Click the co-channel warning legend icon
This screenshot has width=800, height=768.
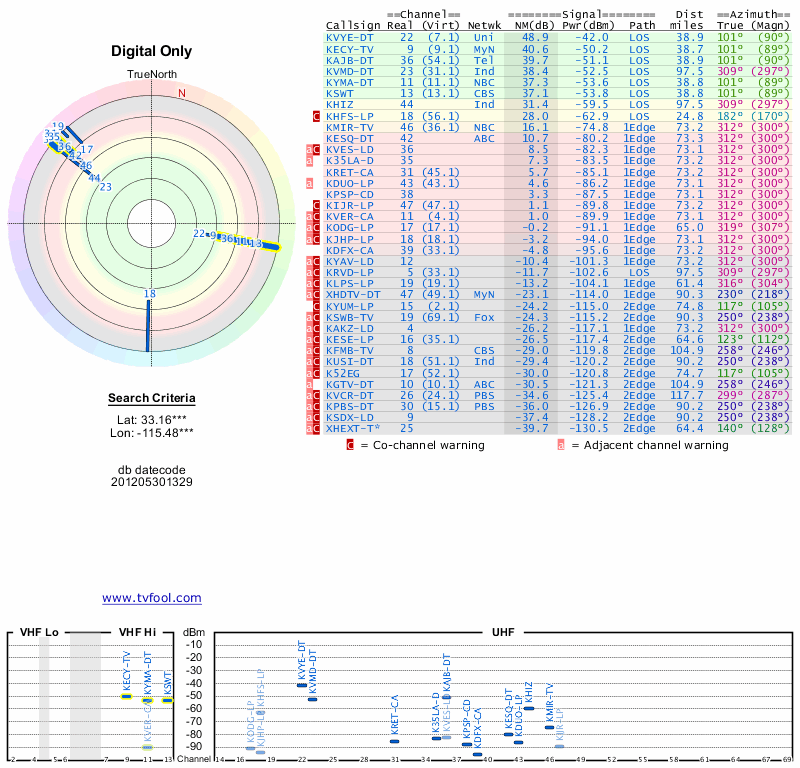(350, 445)
